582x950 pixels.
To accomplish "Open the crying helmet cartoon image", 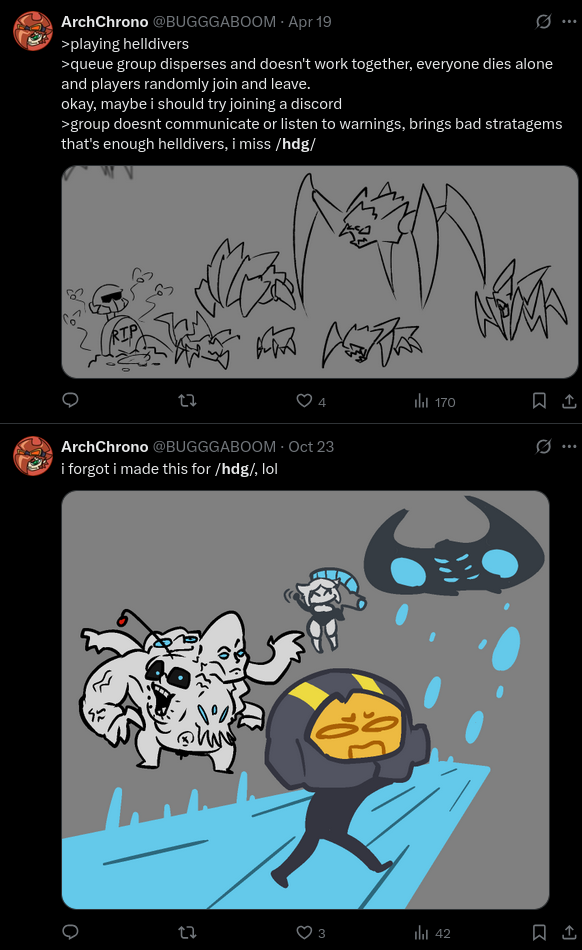I will pos(305,700).
